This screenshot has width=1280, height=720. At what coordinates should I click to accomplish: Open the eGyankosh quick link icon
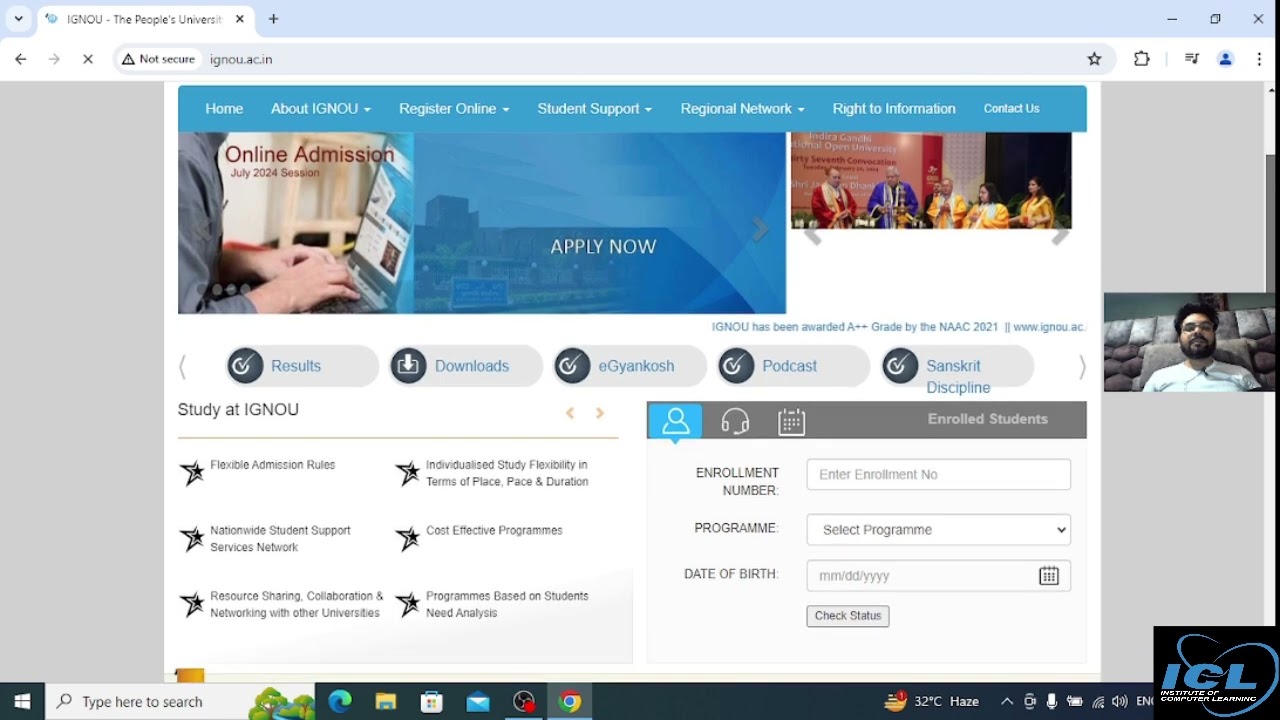click(x=572, y=366)
